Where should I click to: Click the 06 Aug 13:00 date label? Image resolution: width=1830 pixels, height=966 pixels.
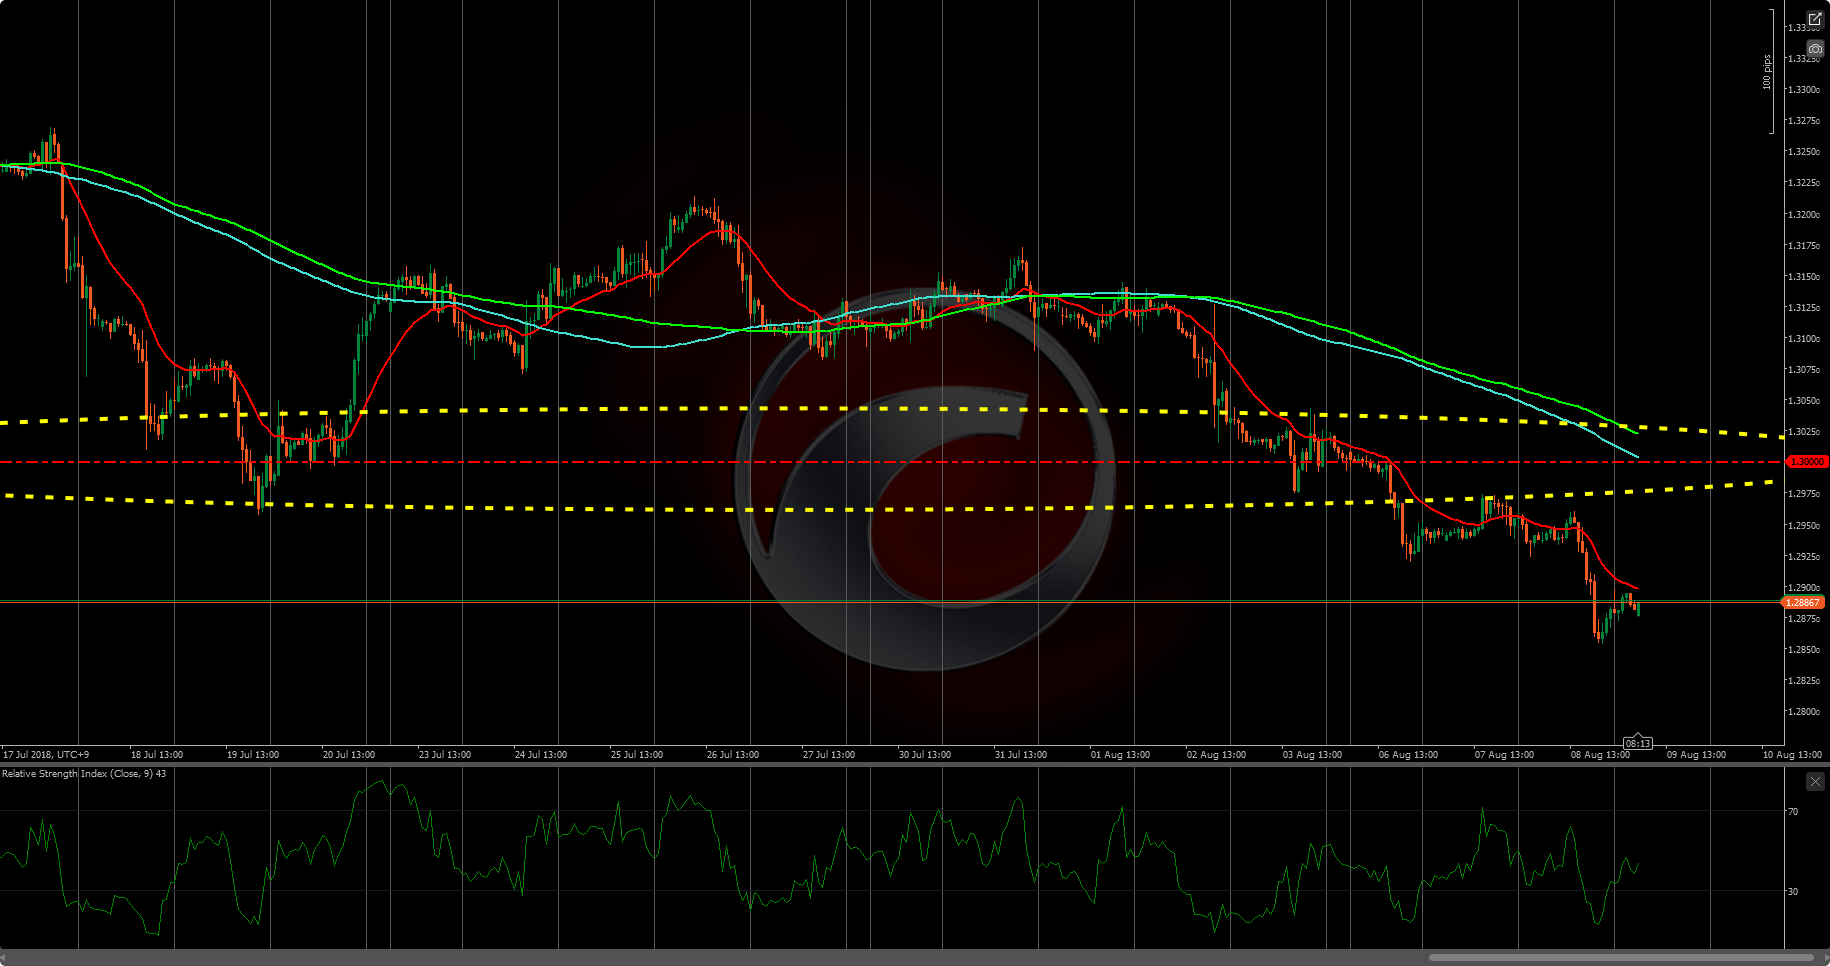click(x=1409, y=755)
